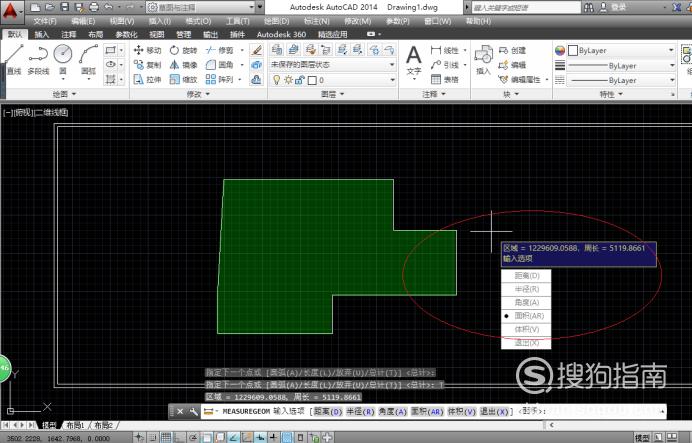Screen dimensions: 692x443
Task: Toggle layer on/off lightbulb icon
Action: pos(277,80)
